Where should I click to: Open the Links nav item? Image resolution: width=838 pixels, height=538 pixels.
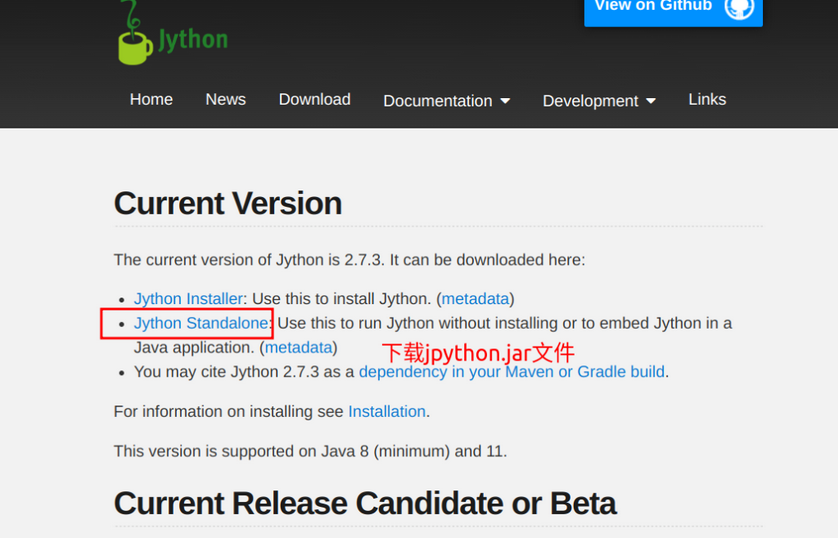tap(707, 99)
